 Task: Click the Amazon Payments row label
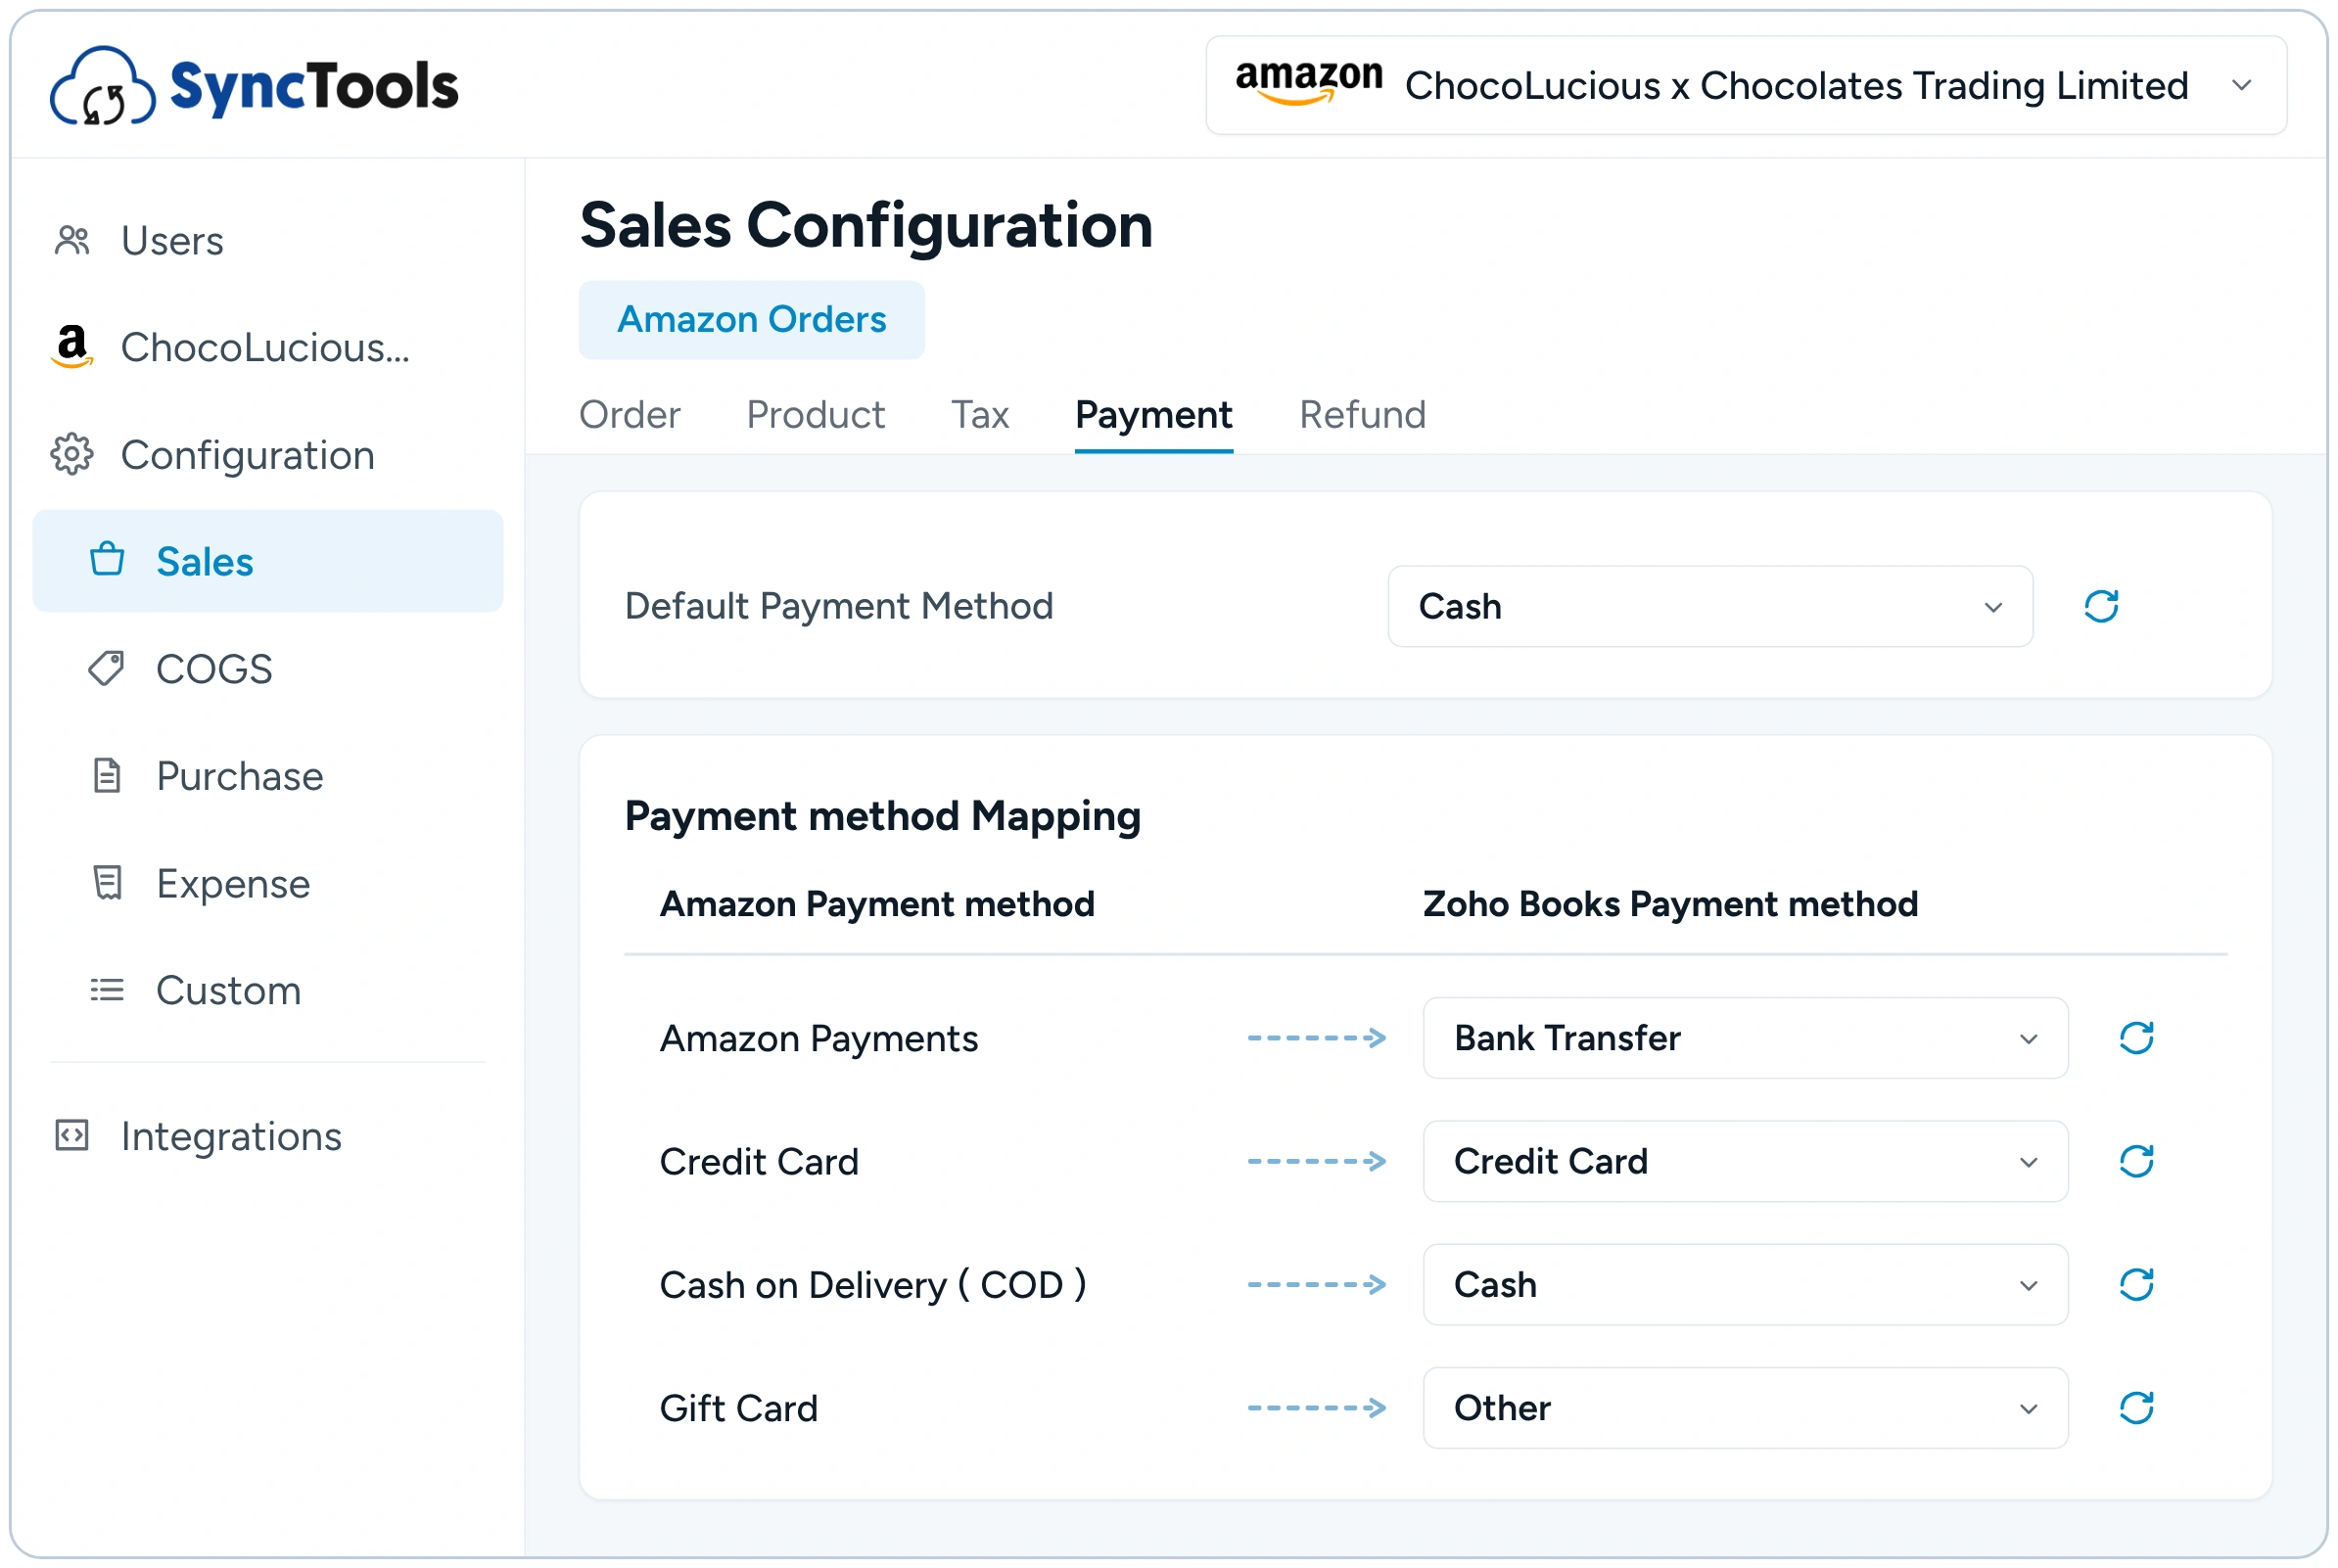coord(819,1039)
